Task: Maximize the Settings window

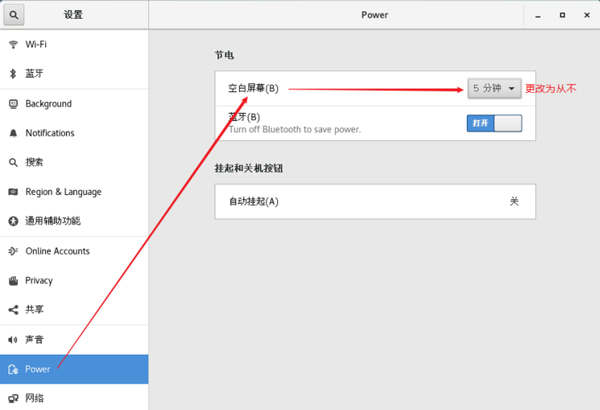Action: [561, 15]
